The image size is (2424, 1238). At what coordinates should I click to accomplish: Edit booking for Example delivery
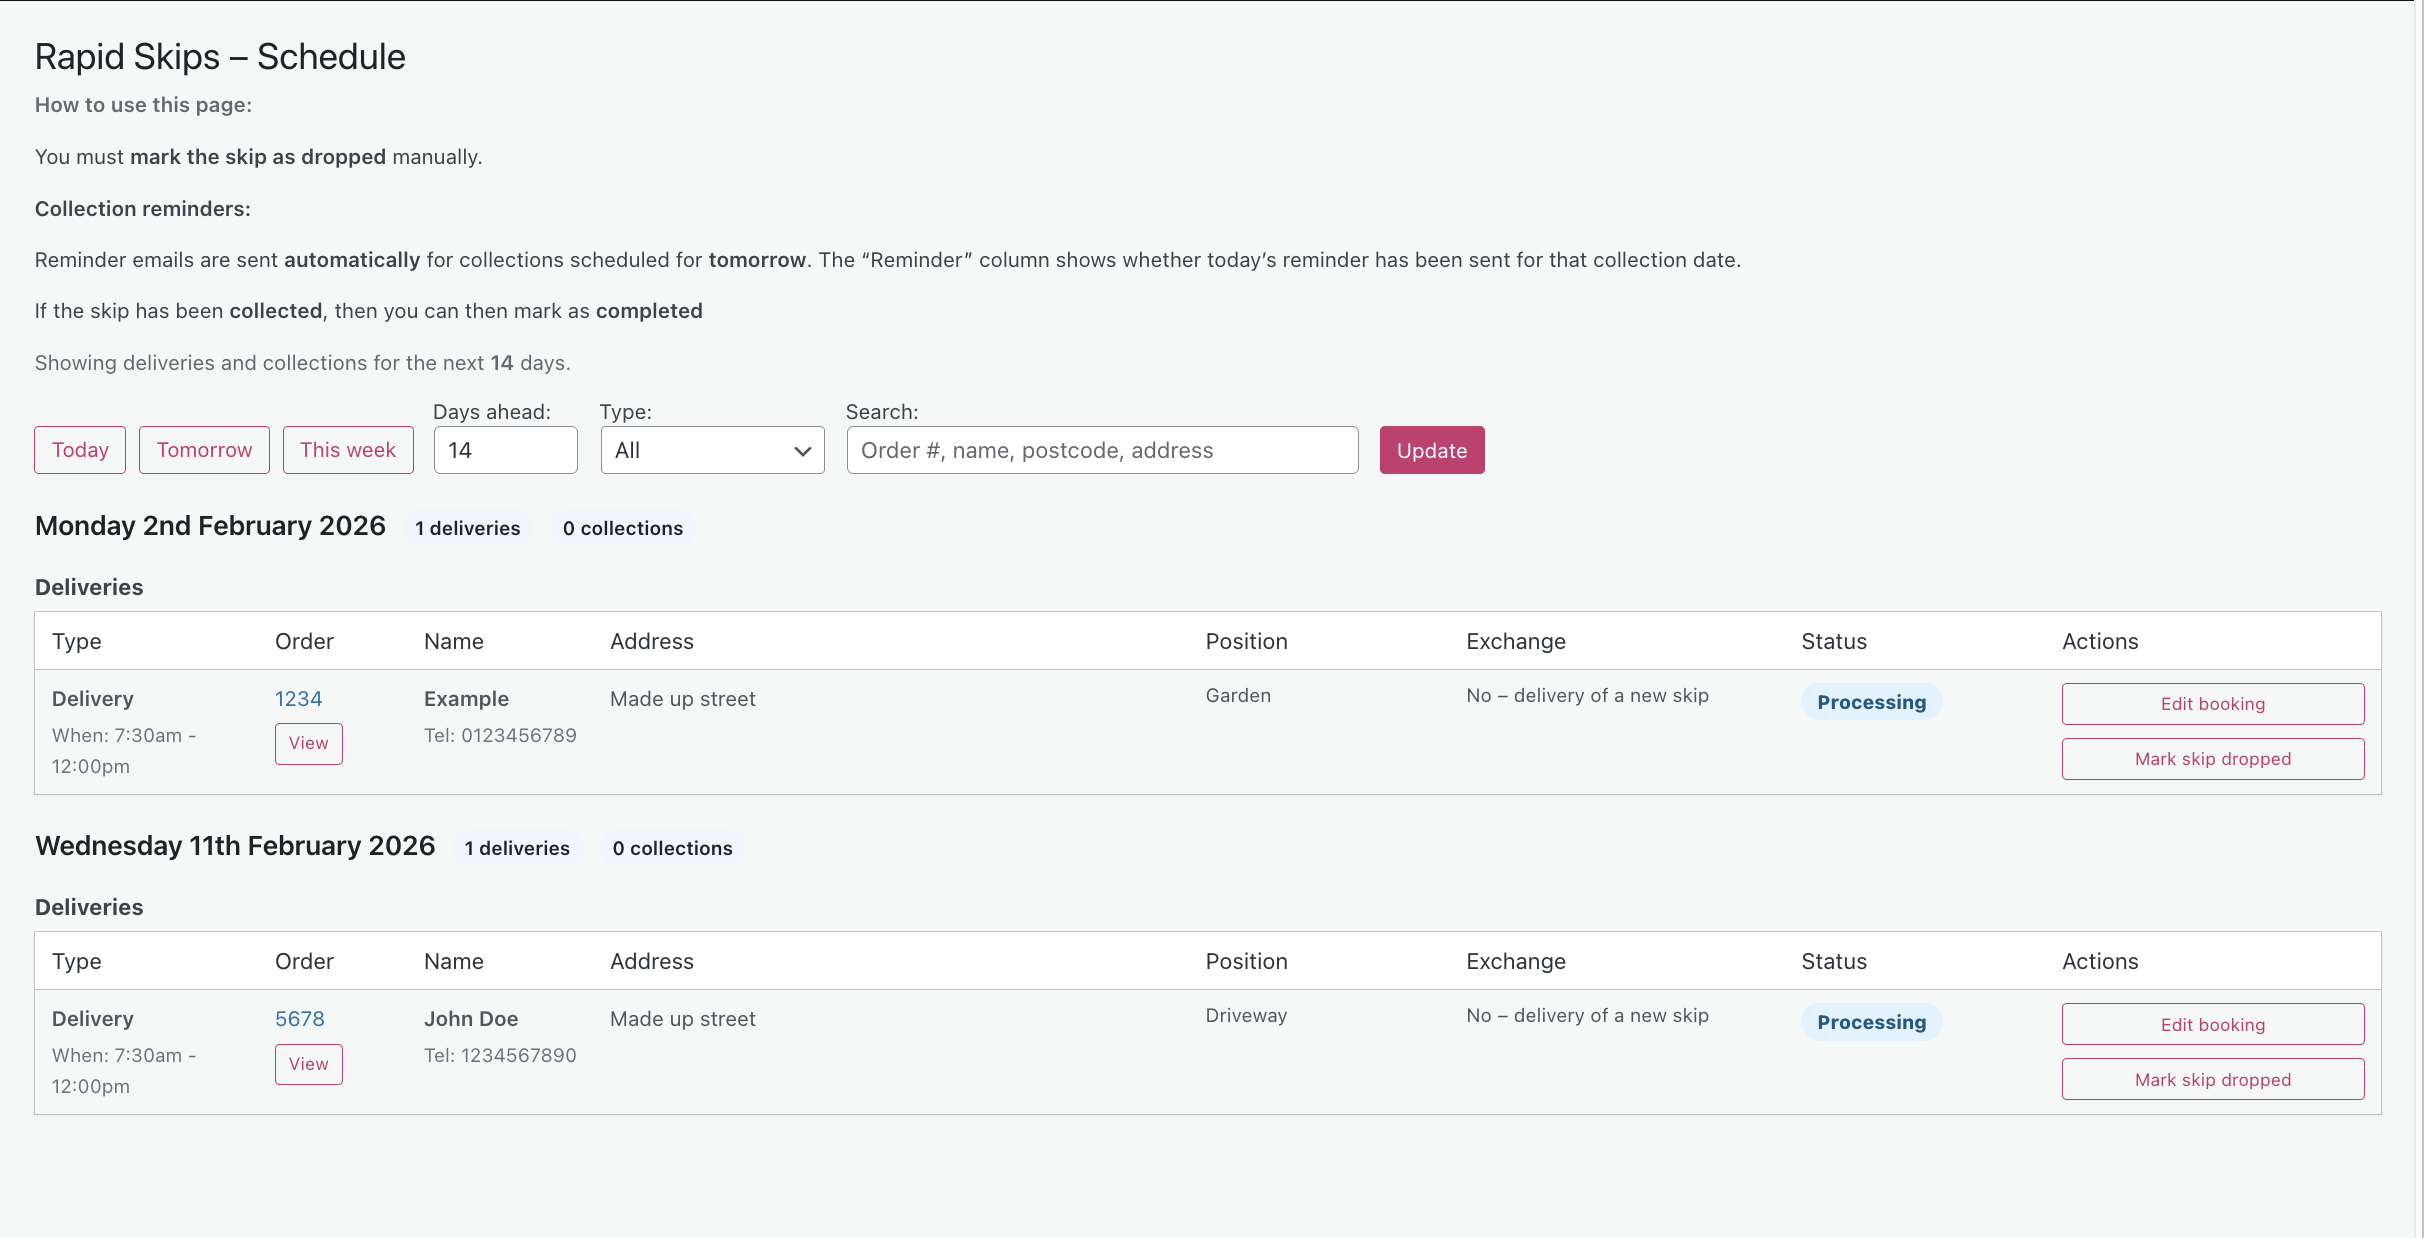click(x=2213, y=703)
